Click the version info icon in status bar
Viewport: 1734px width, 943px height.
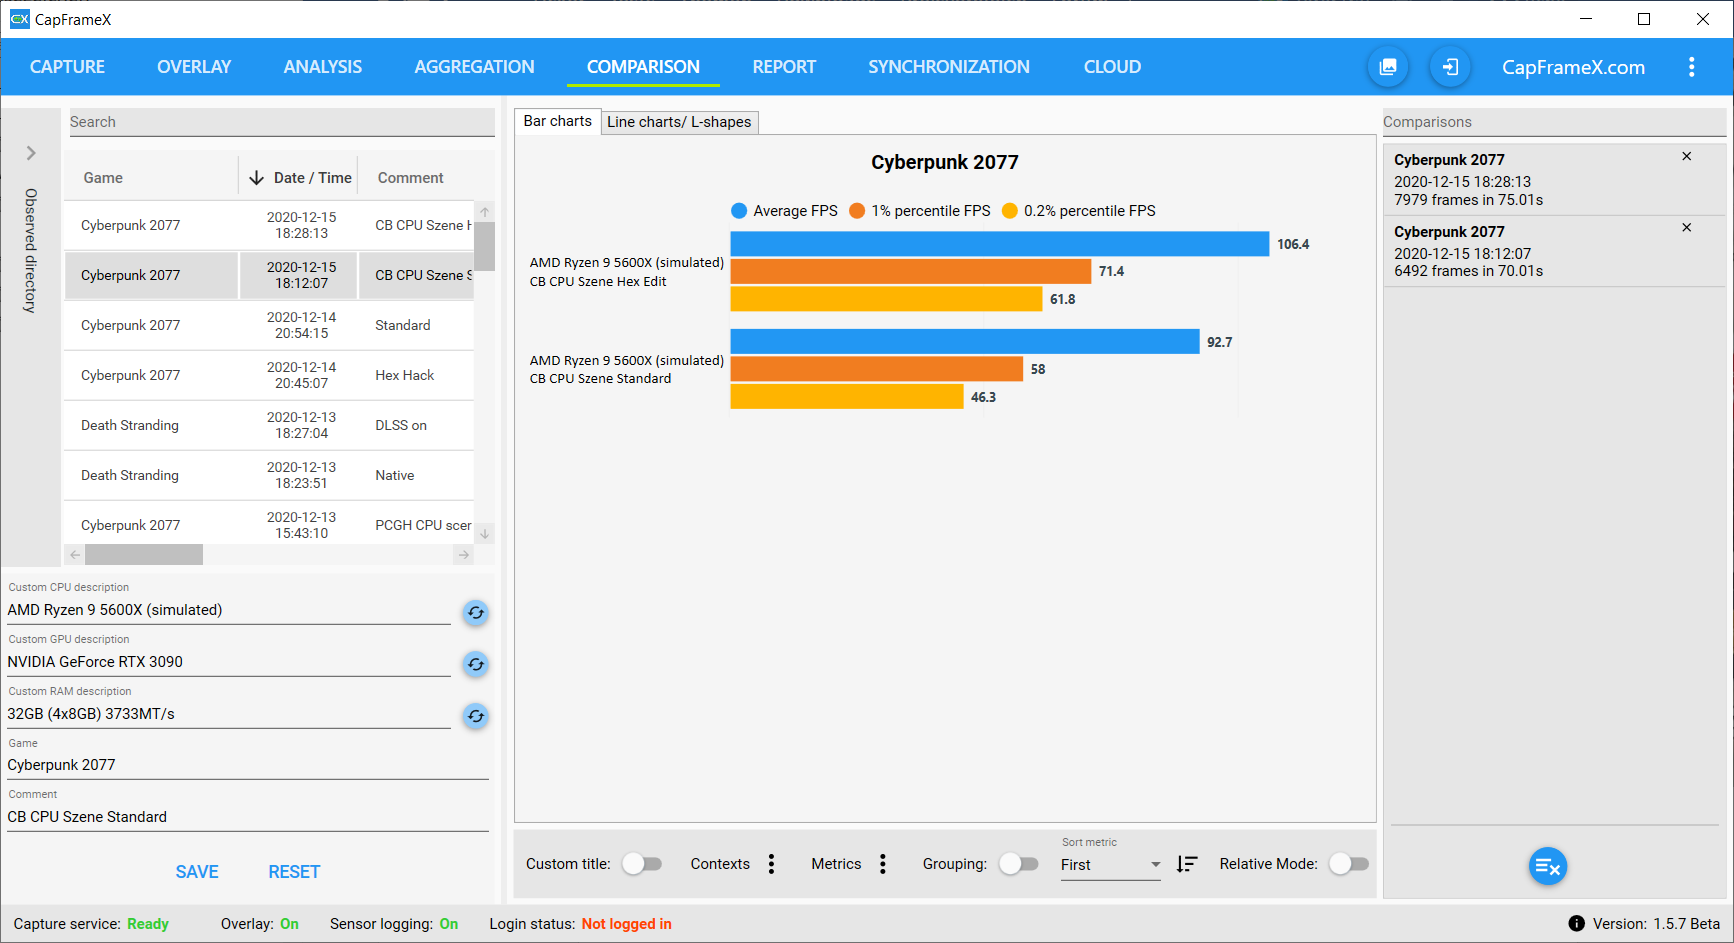tap(1576, 923)
